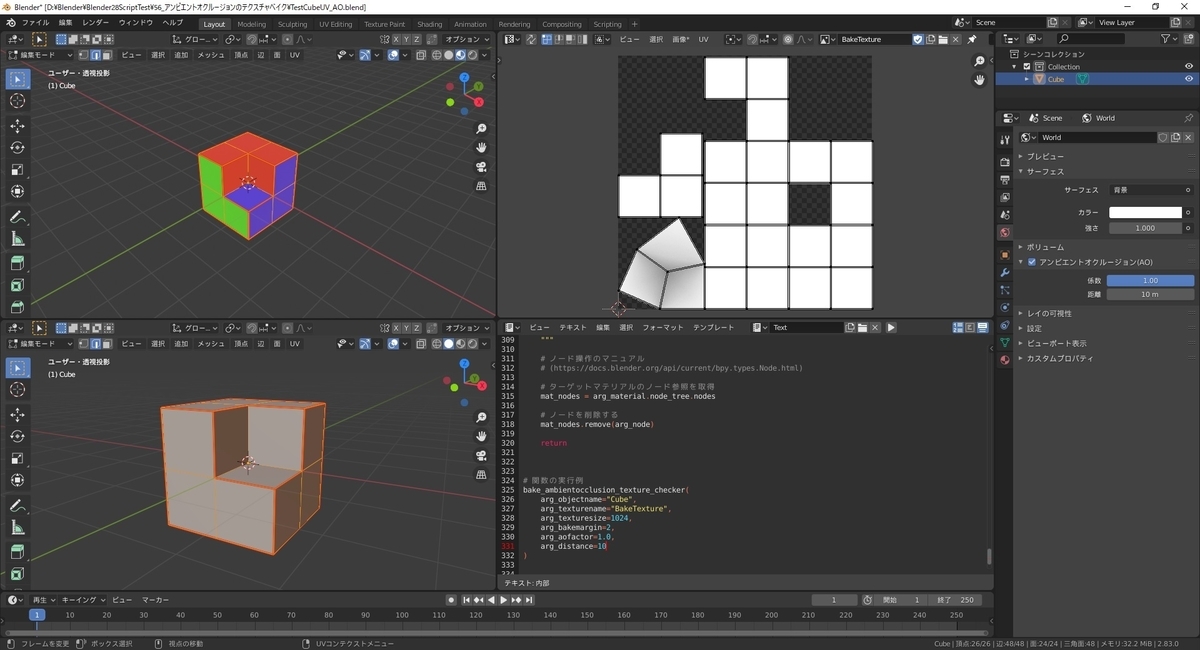Screen dimensions: 1200x650
Task: Click pan hand icon in top 3D viewport
Action: (481, 148)
